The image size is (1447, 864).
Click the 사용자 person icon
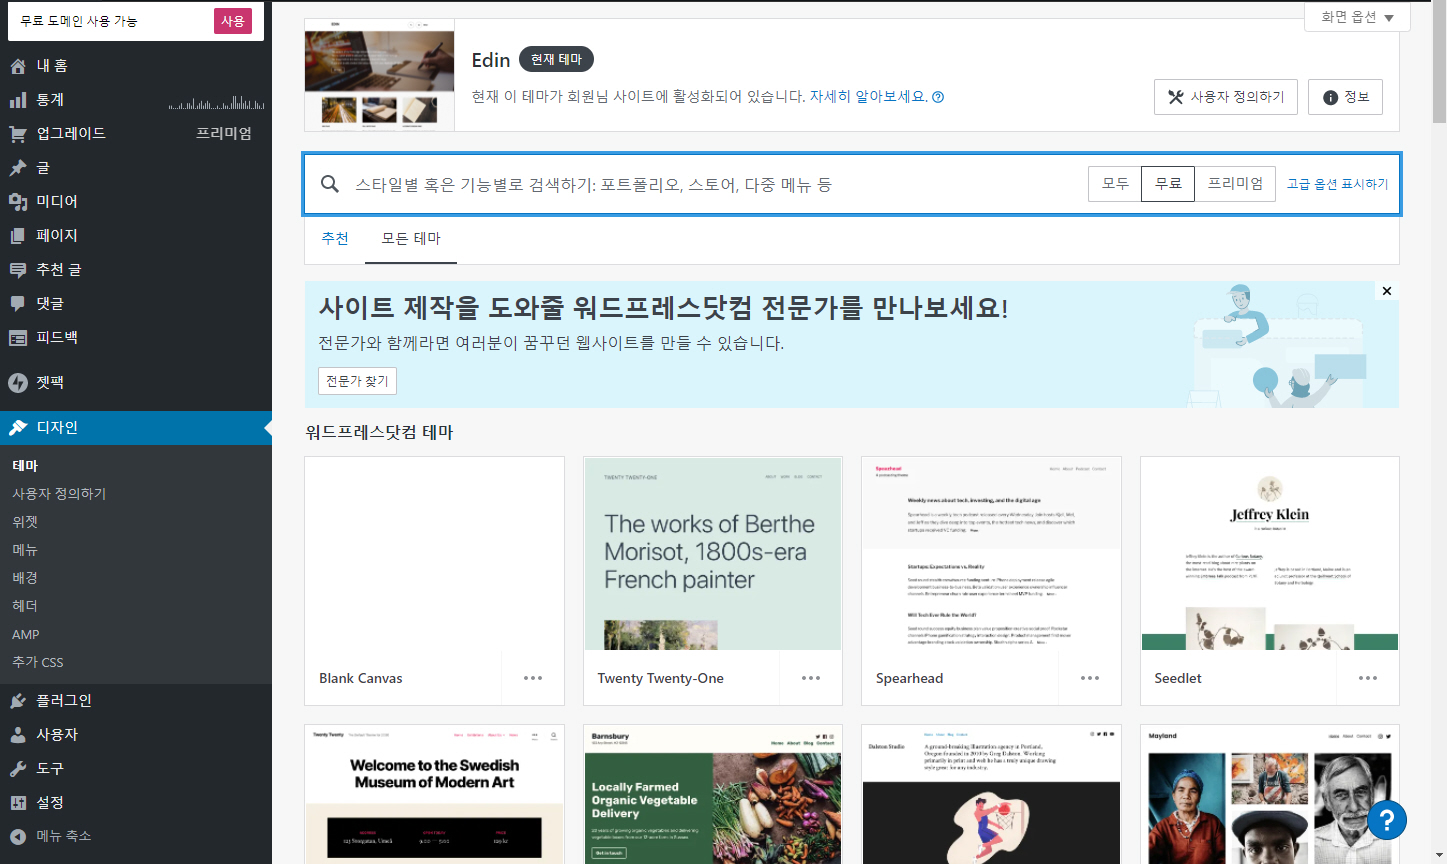click(x=18, y=735)
